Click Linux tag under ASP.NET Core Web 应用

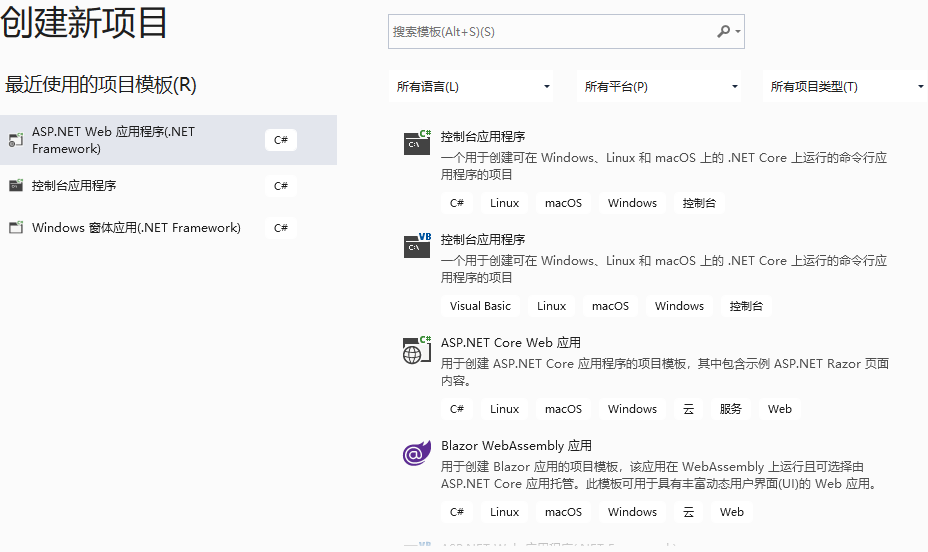(x=504, y=409)
